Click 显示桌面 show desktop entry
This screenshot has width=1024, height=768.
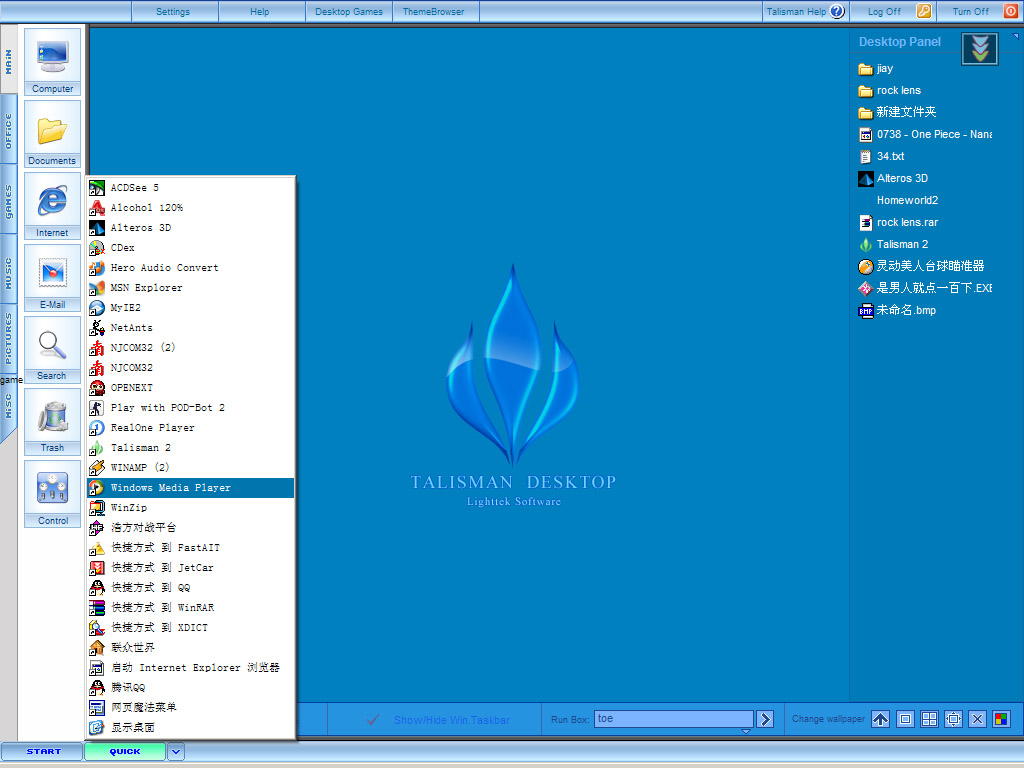[x=191, y=728]
